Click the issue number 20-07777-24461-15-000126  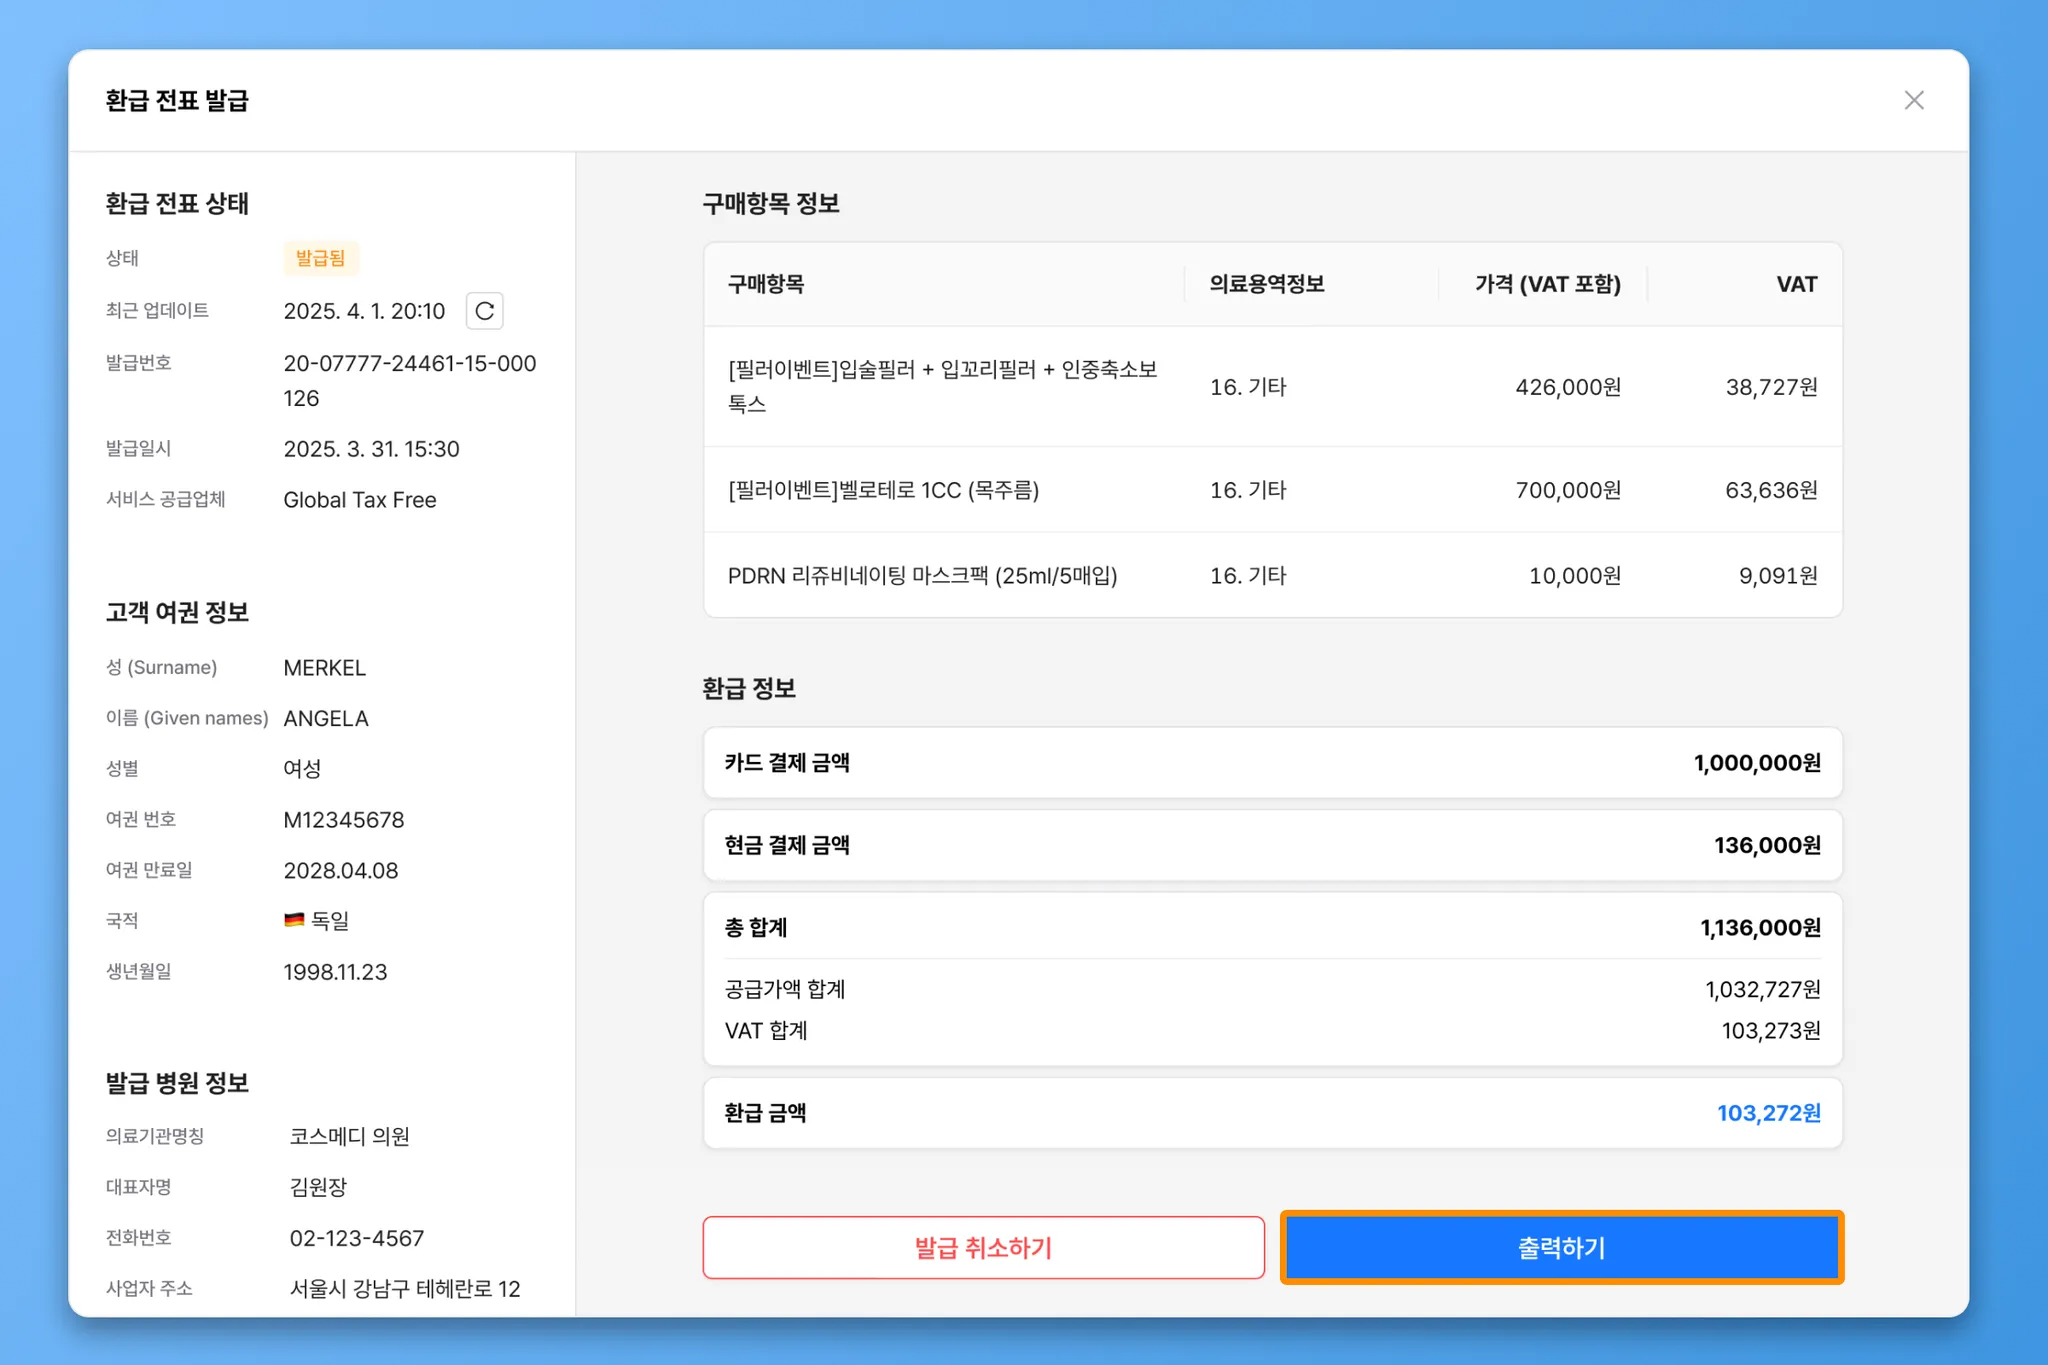coord(409,380)
